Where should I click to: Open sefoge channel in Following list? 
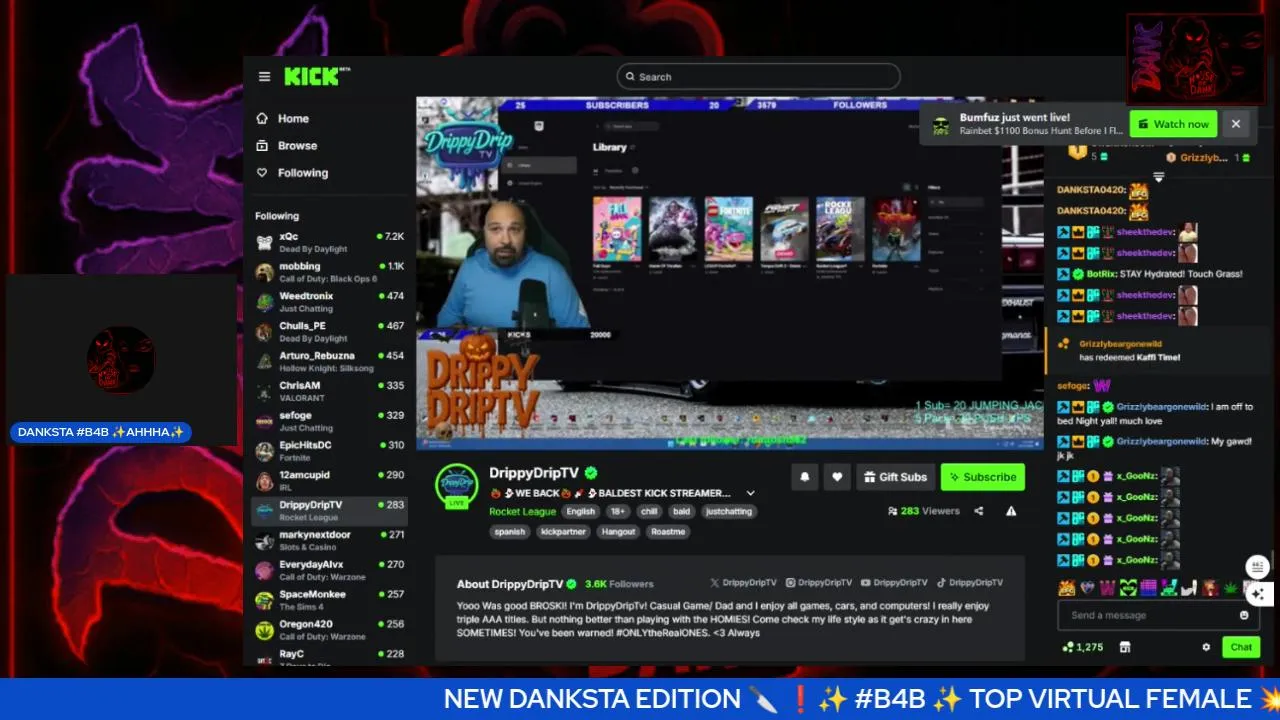coord(329,421)
